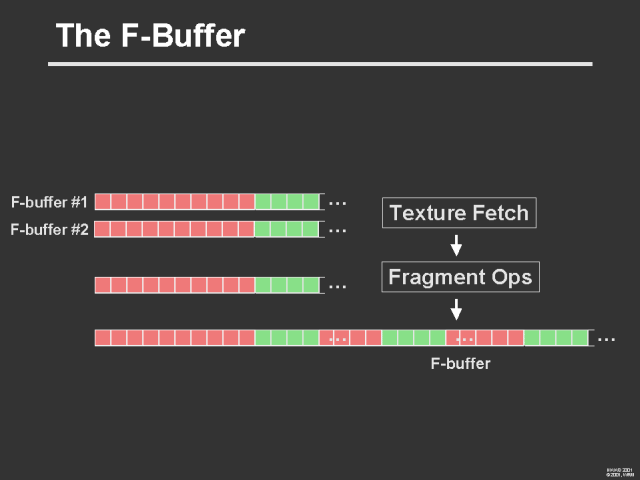Pick the green section of the unlabeled third strip
This screenshot has width=640, height=480.
[x=288, y=286]
